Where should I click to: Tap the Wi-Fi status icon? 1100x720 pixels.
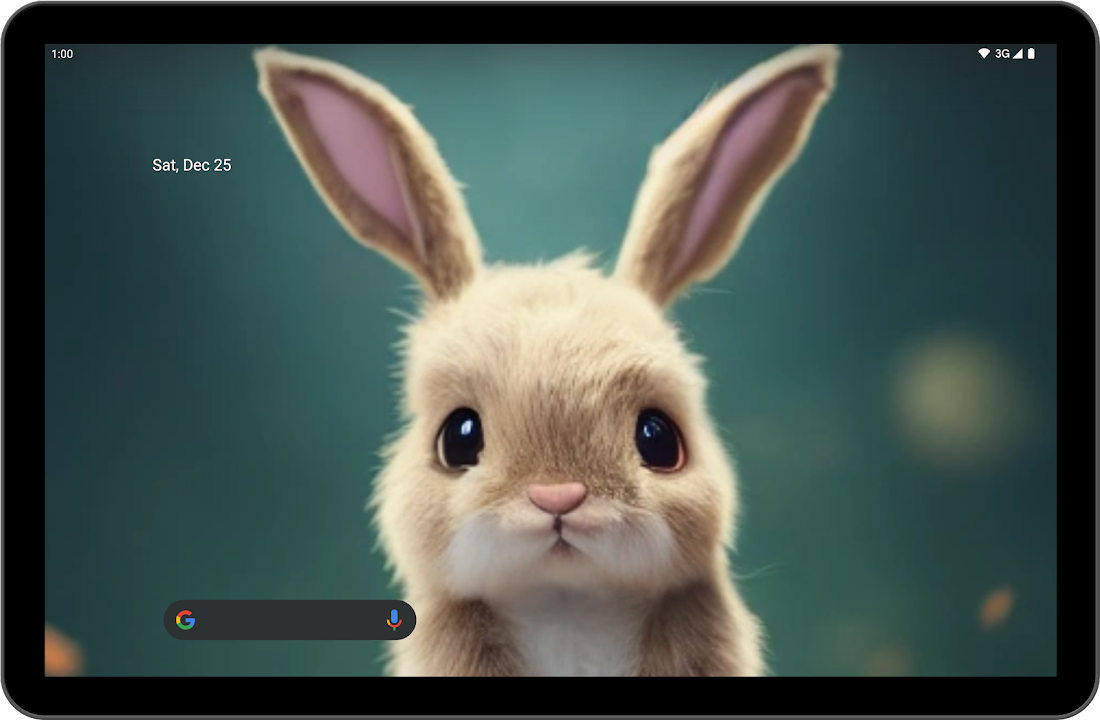[x=984, y=54]
